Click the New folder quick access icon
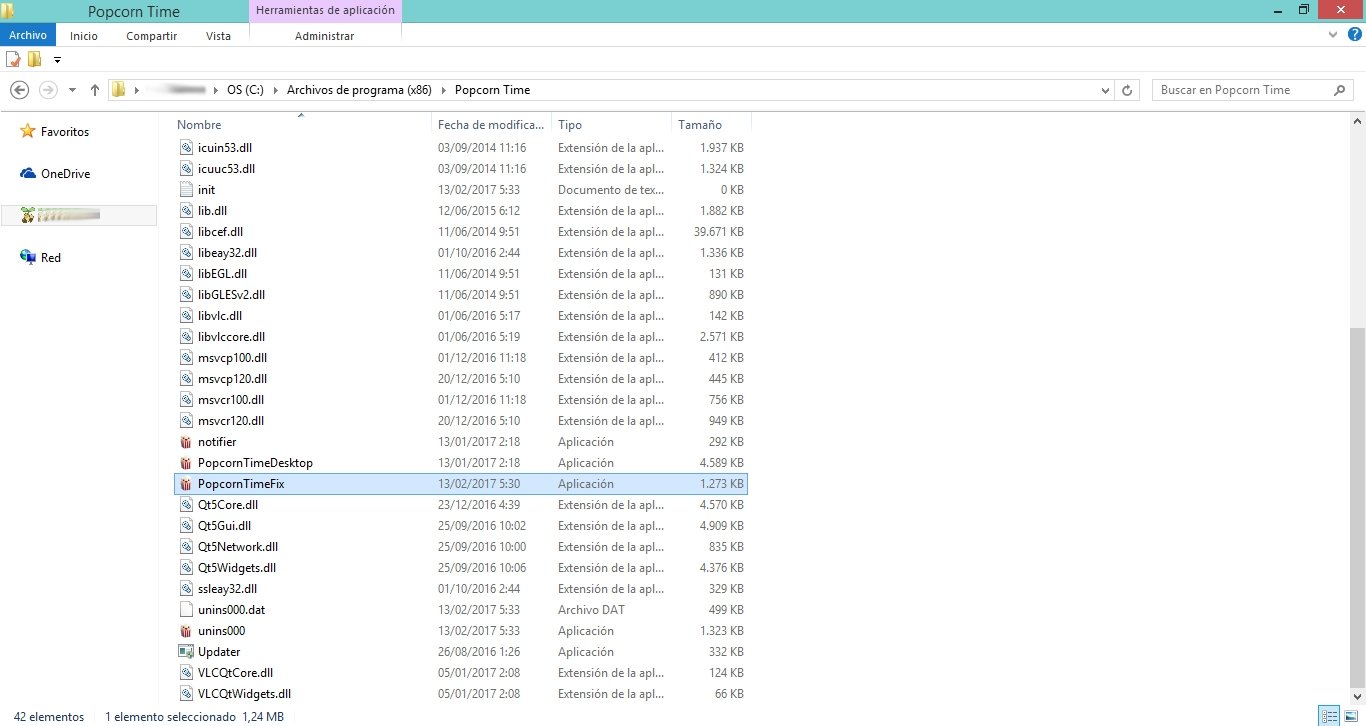This screenshot has height=726, width=1366. 35,60
